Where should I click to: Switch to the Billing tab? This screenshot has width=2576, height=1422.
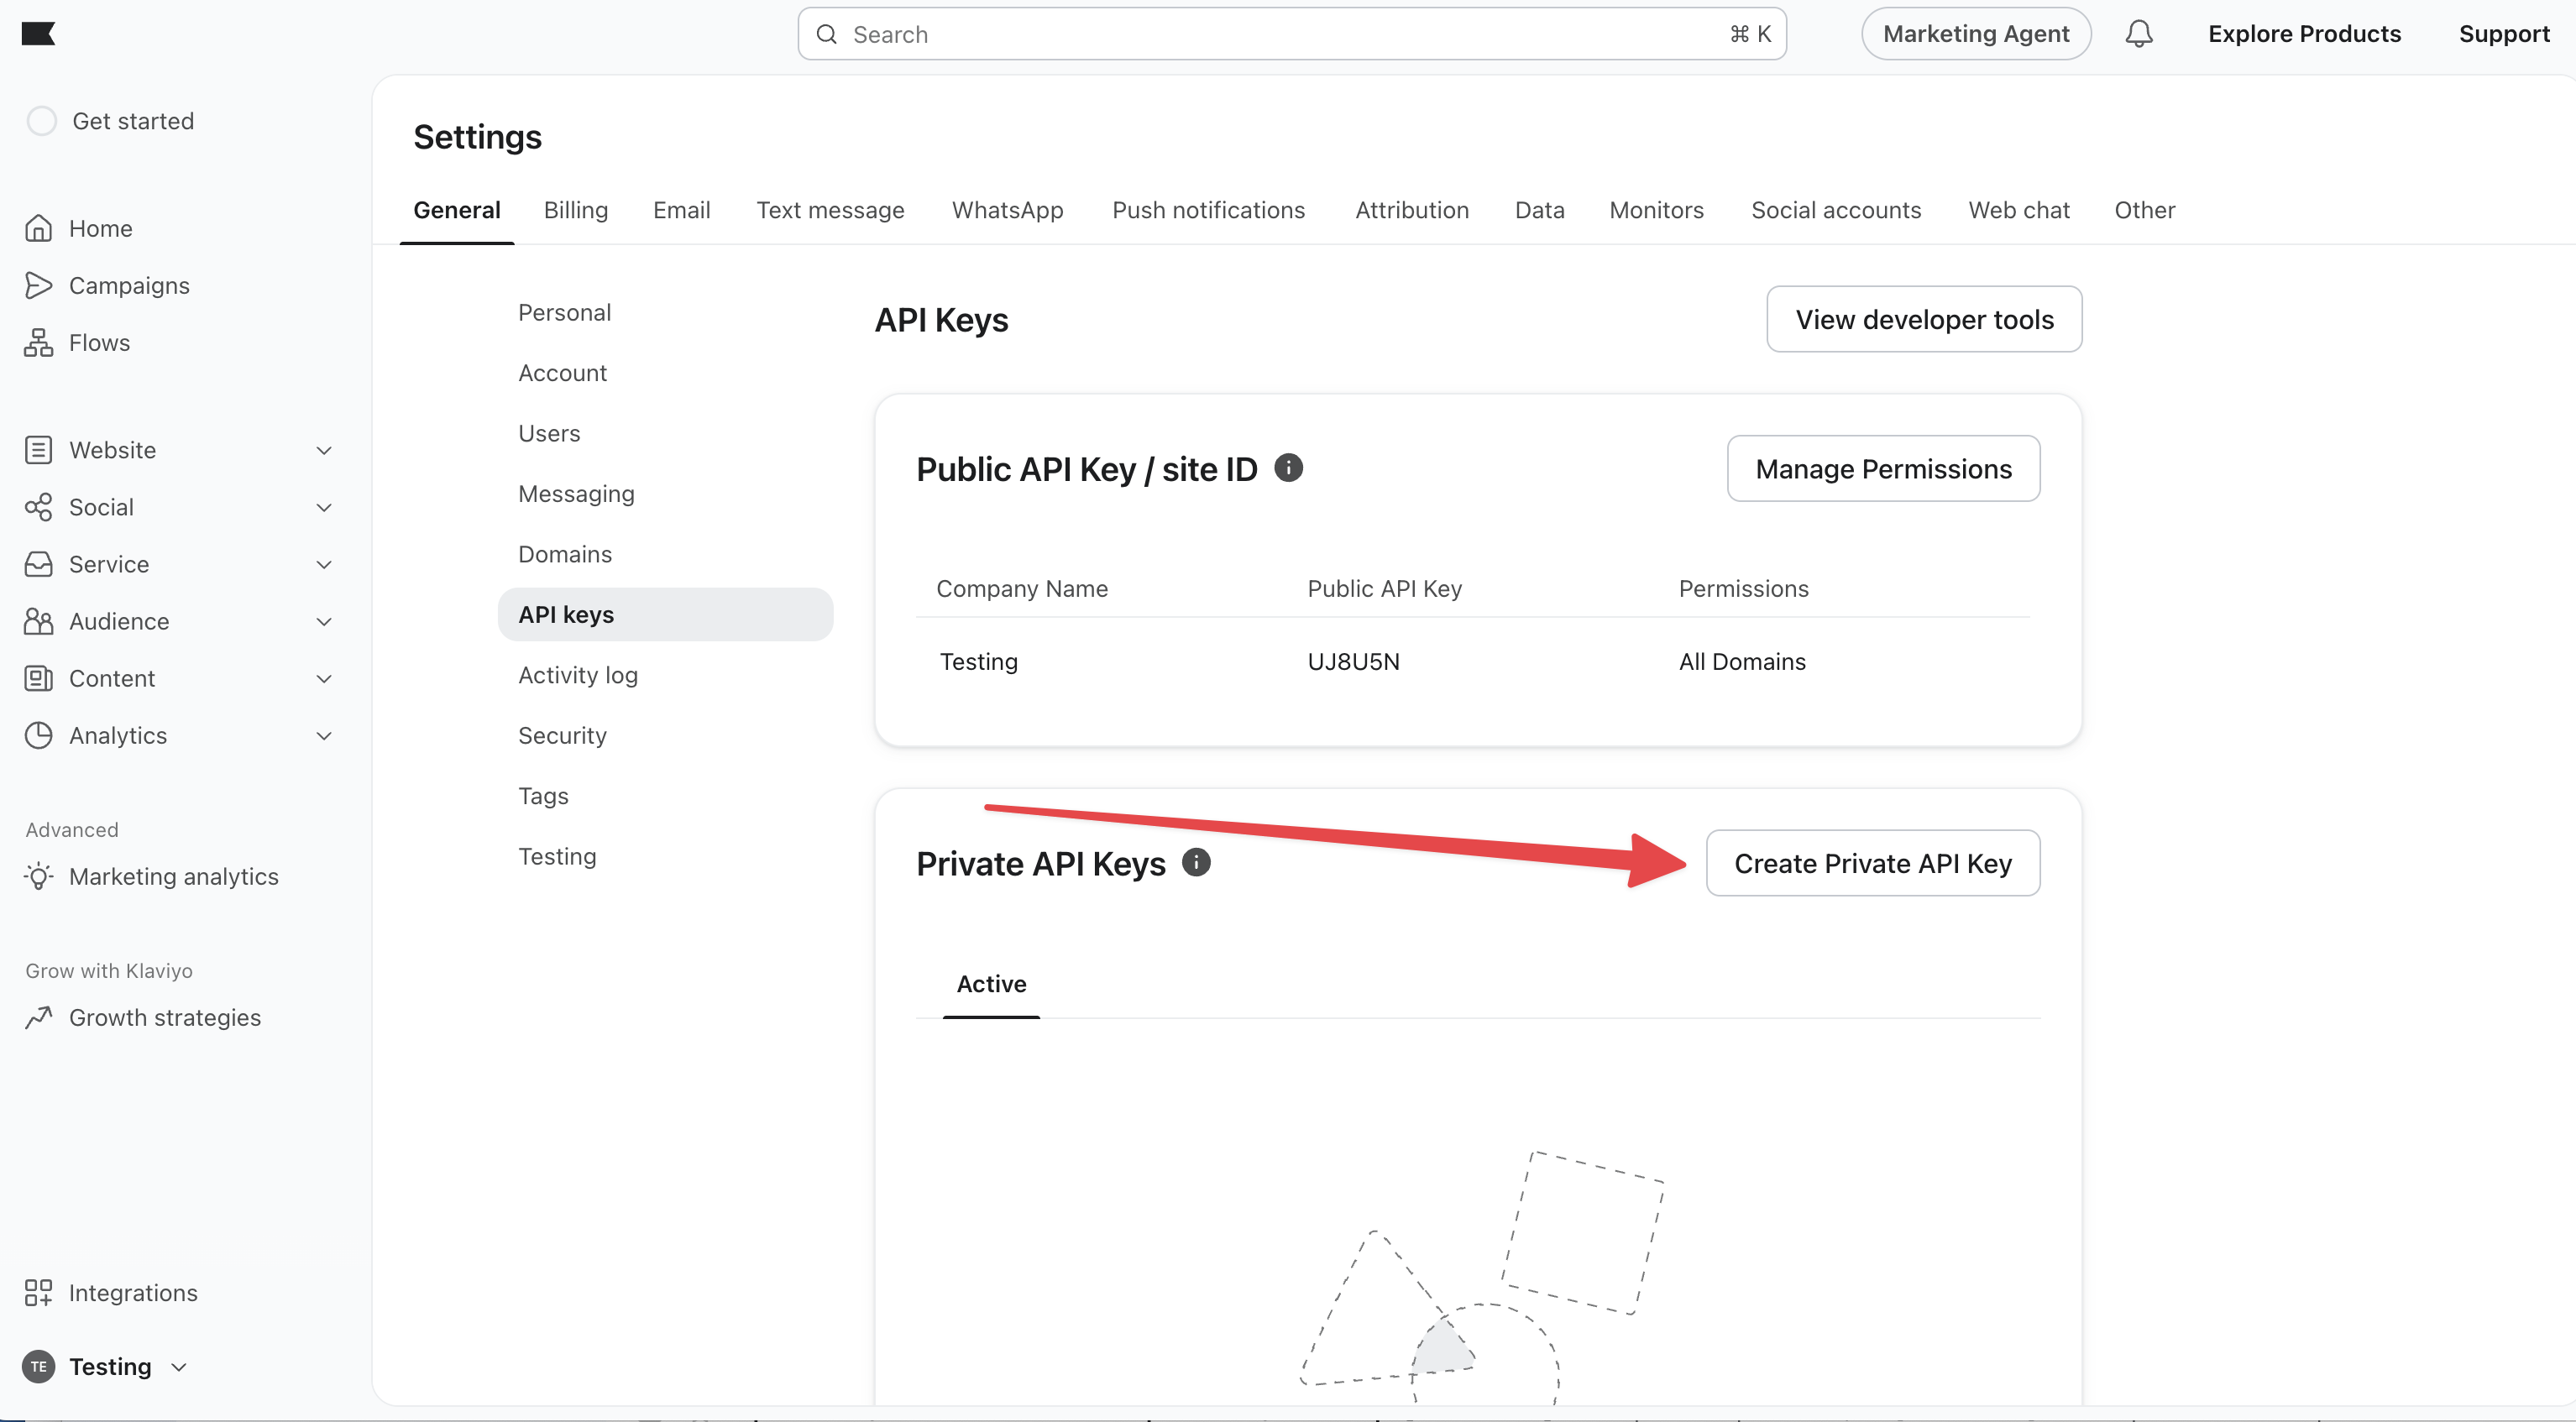coord(575,210)
